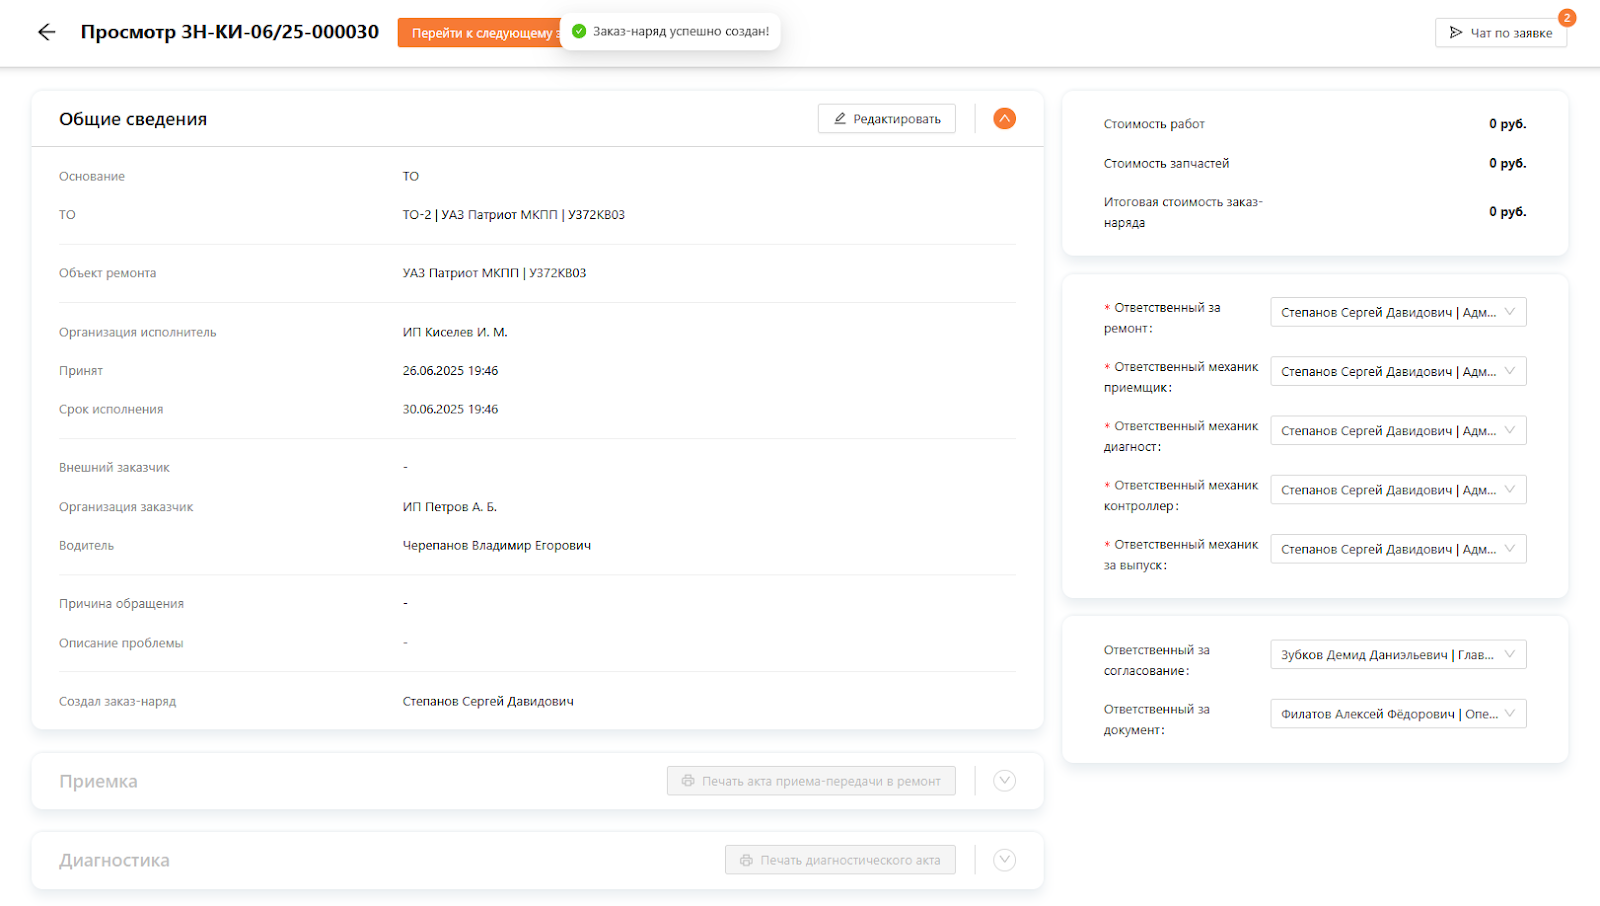Open the request chat (Чат по заявке)
1600x906 pixels.
(1500, 33)
